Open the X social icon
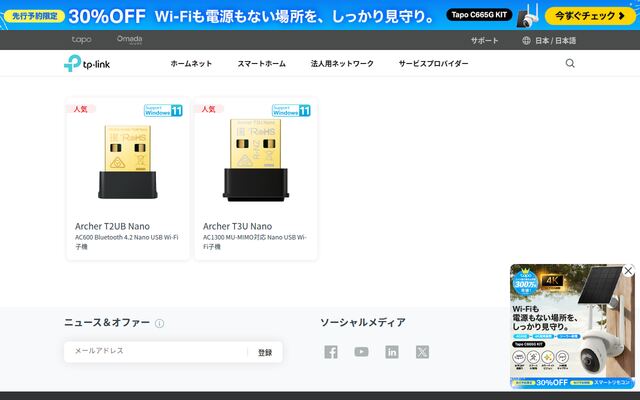This screenshot has width=640, height=400. 422,352
